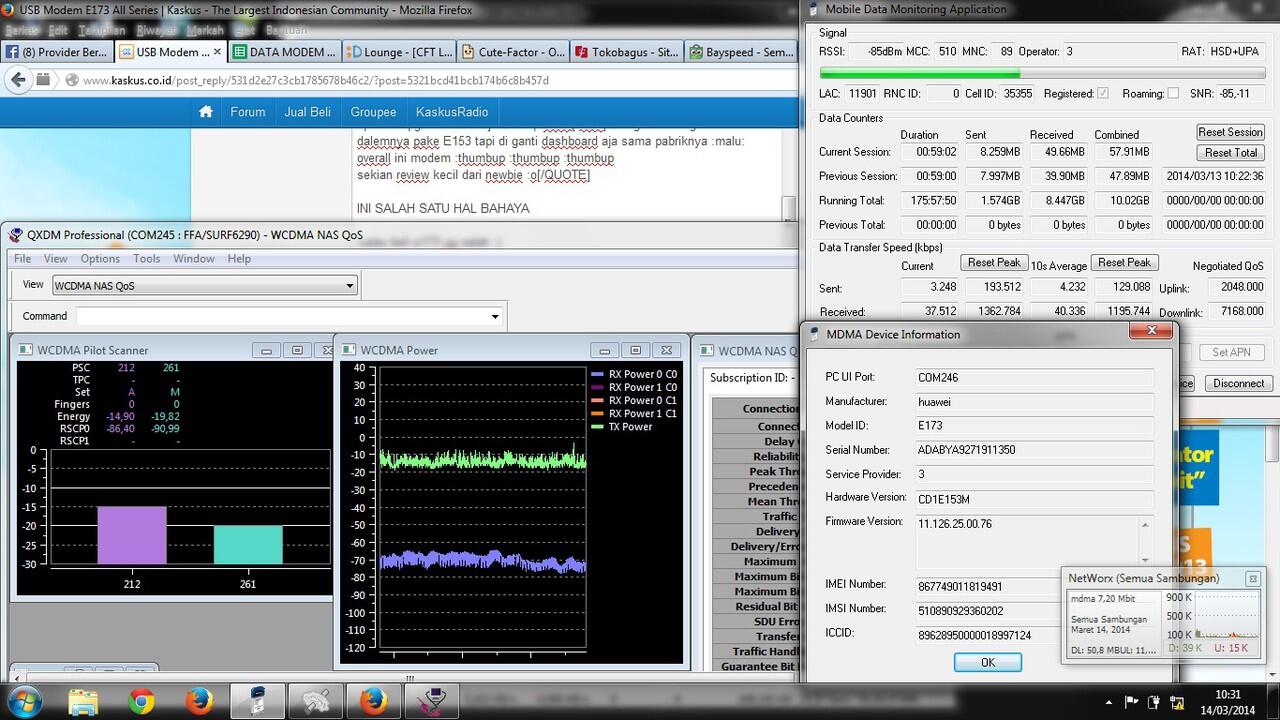
Task: Minimize the WCDMA Power subwindow
Action: click(605, 350)
